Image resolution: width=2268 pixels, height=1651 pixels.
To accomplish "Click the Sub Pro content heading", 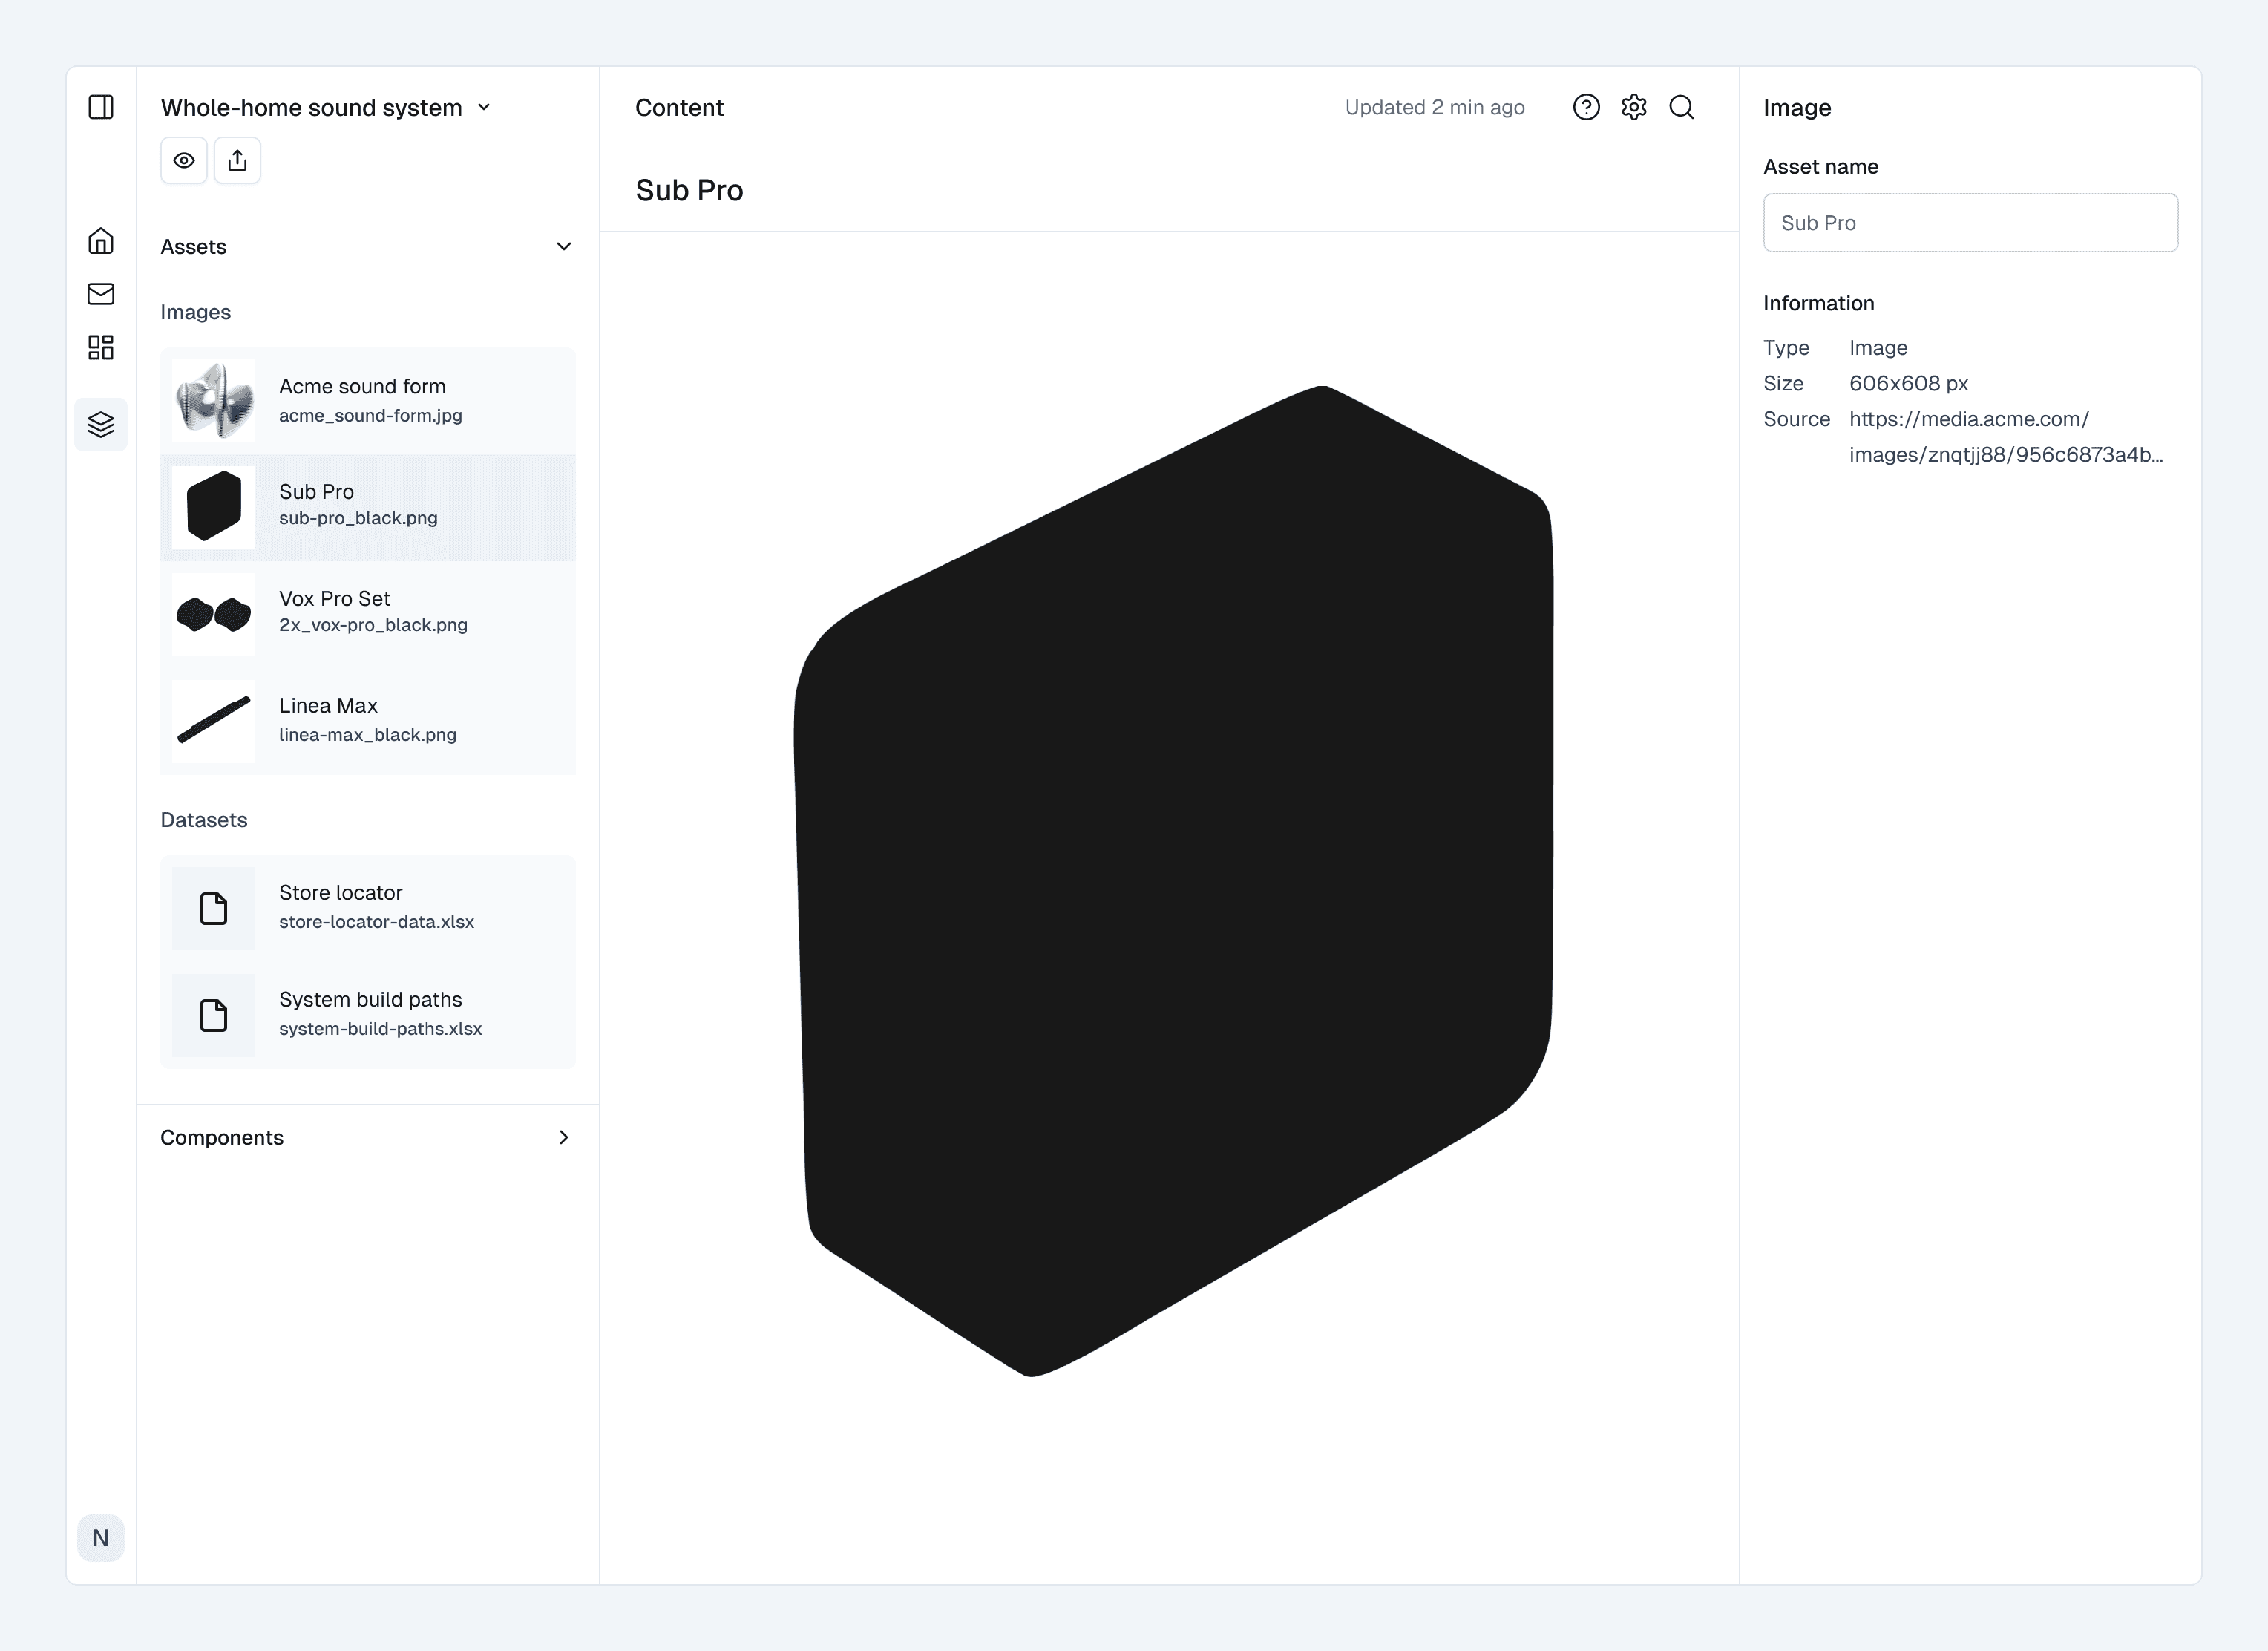I will [x=689, y=190].
